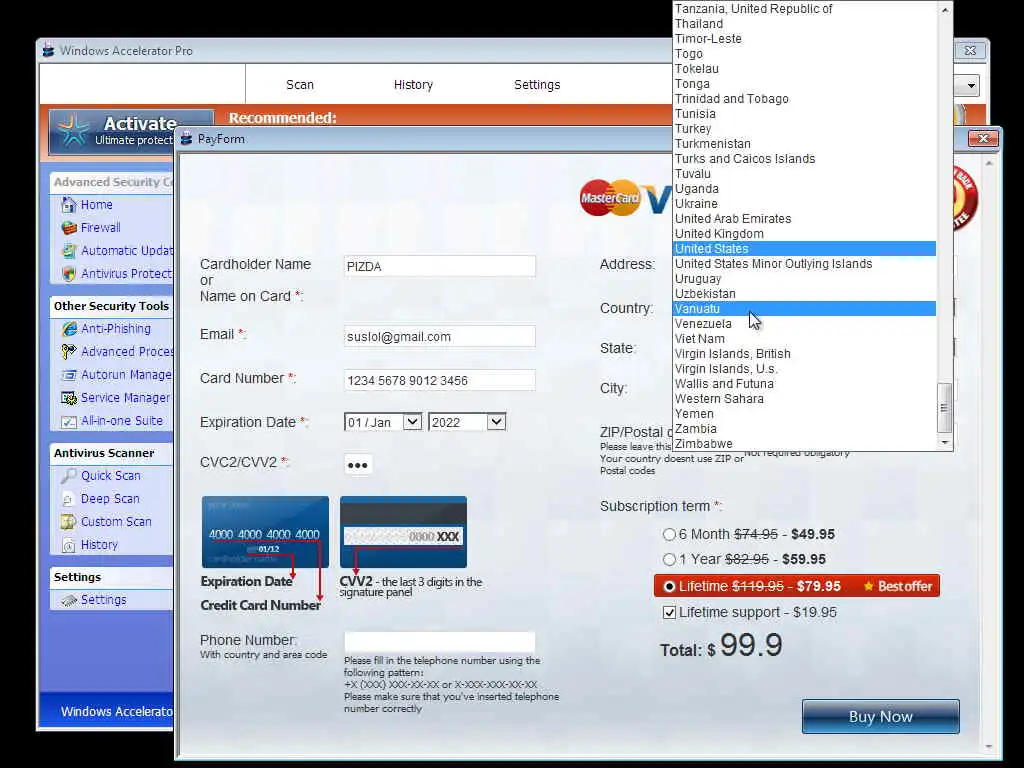Click the Firewall brick icon
The image size is (1024, 768).
point(69,228)
